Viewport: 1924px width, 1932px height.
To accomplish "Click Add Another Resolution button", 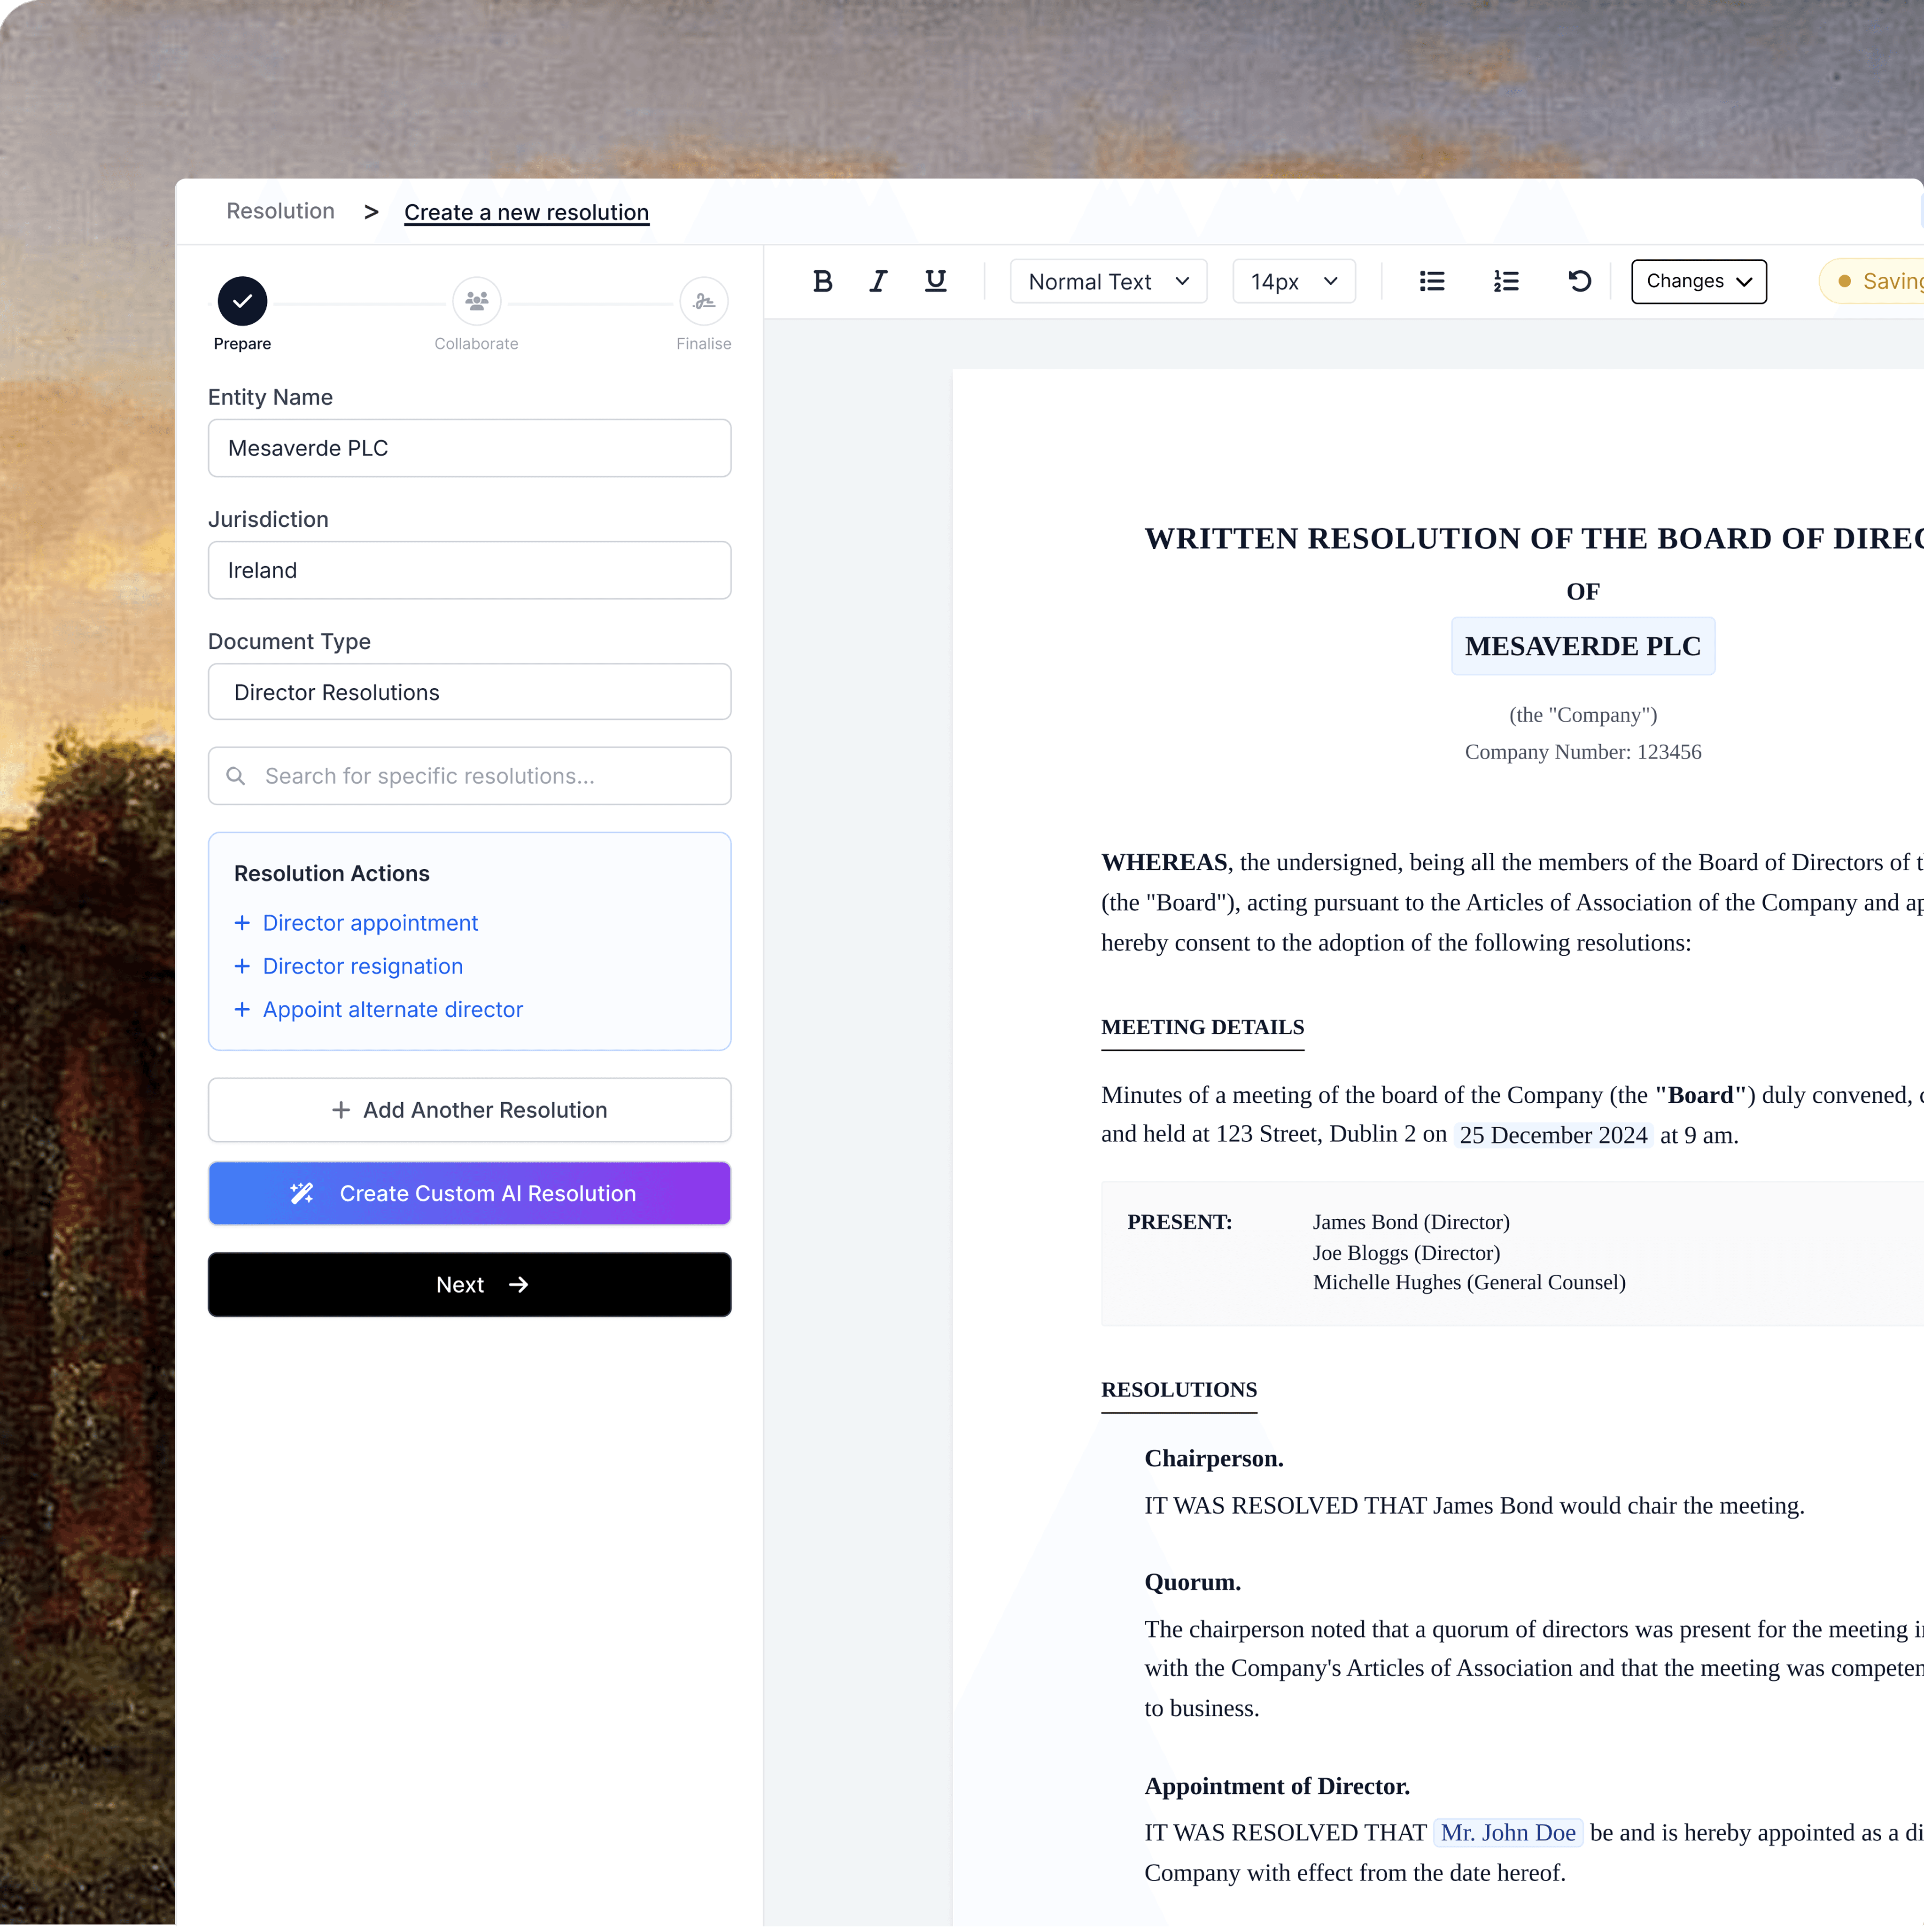I will [469, 1110].
